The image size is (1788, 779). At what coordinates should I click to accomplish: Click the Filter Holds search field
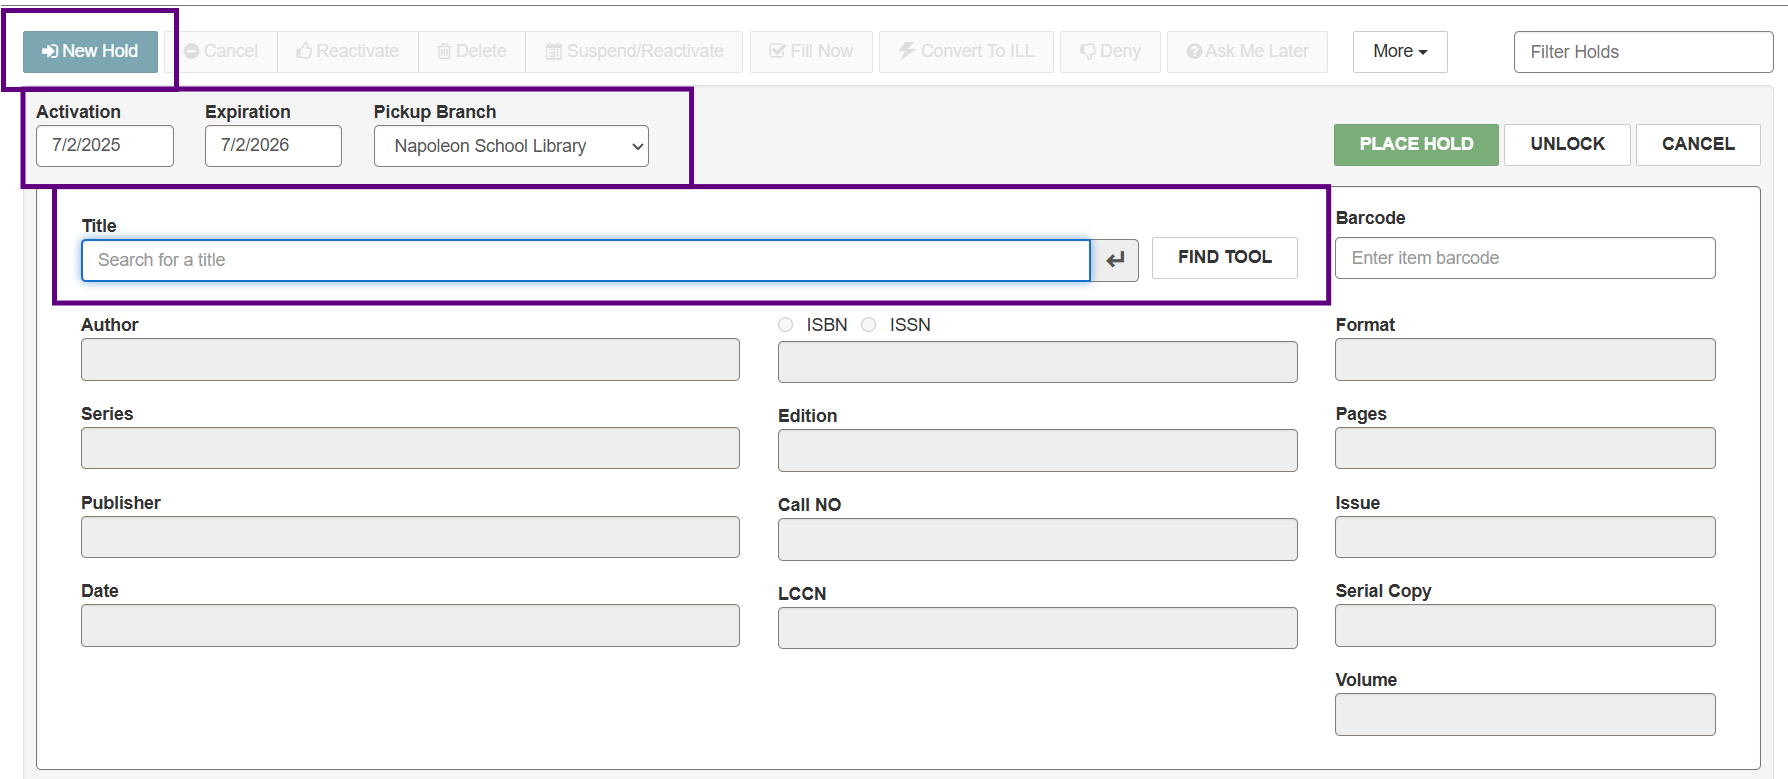click(x=1643, y=52)
